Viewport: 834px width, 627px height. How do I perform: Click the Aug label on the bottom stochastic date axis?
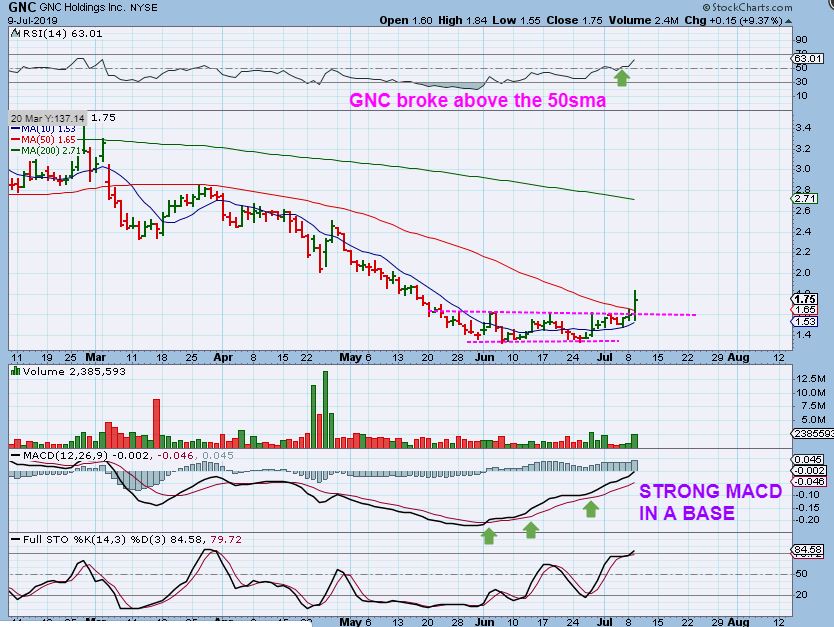(x=738, y=622)
